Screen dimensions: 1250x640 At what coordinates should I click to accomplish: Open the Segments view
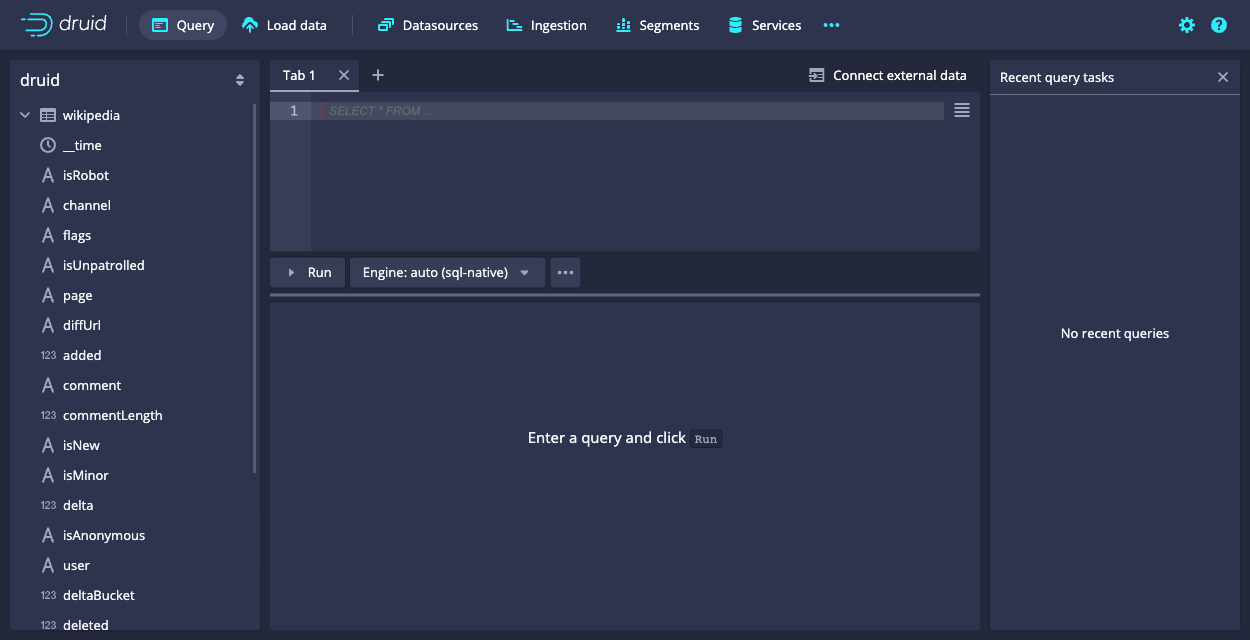657,25
